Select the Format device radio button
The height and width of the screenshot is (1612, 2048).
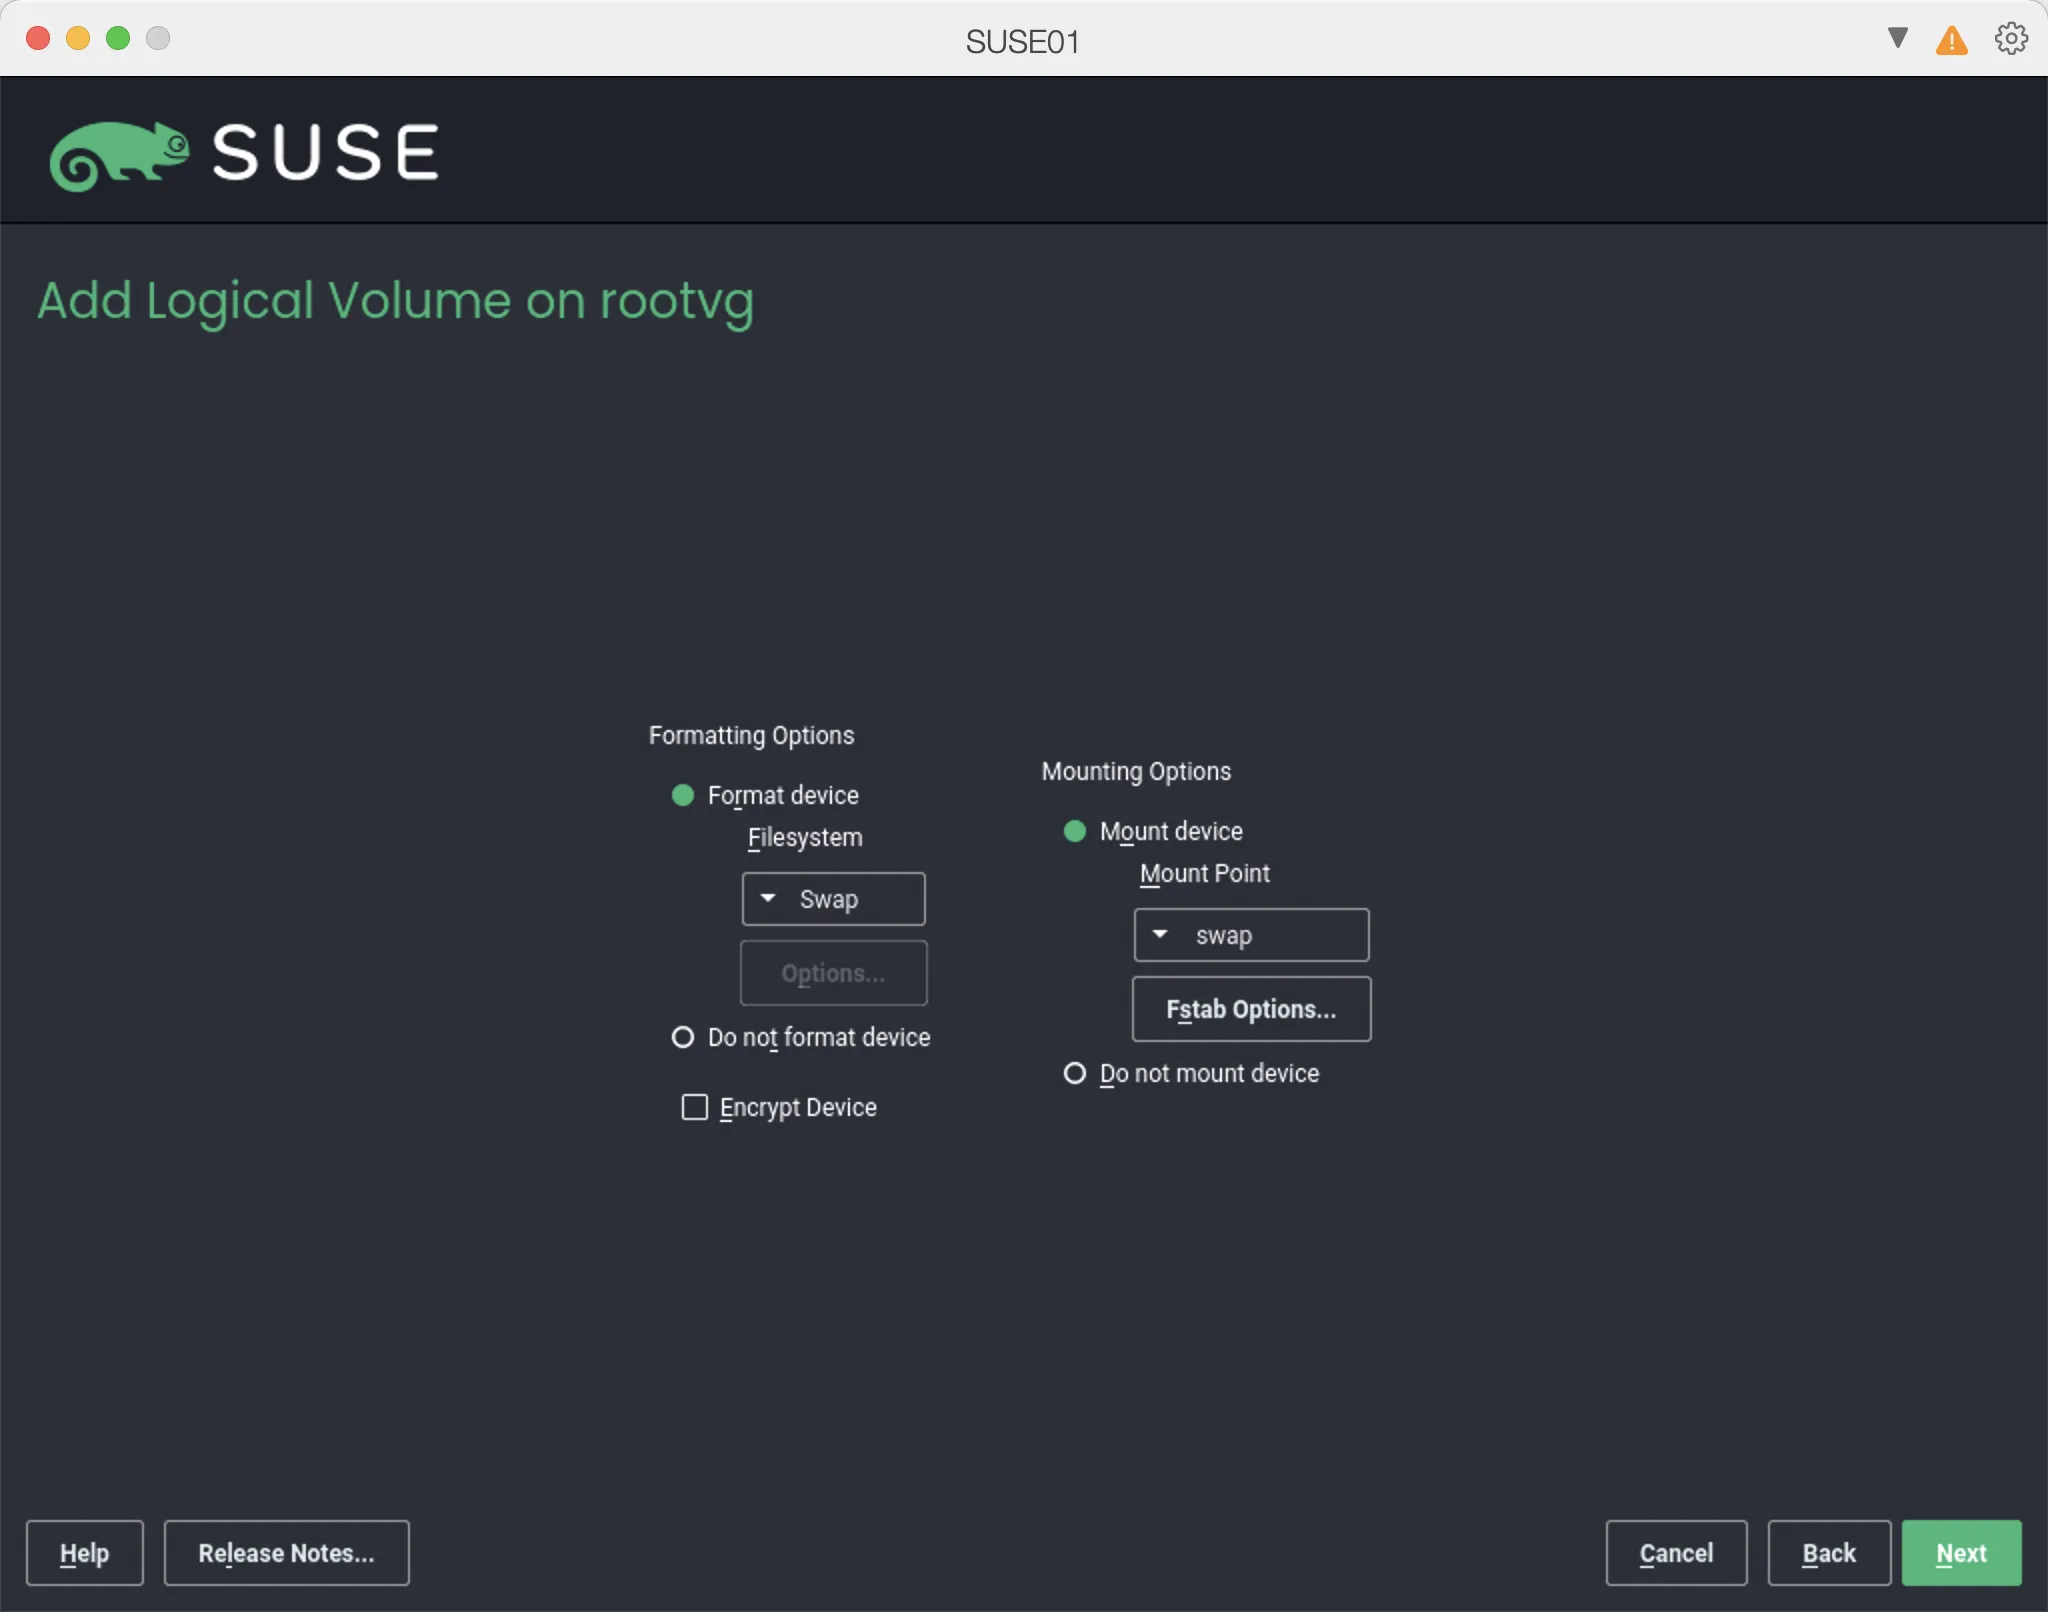click(683, 795)
